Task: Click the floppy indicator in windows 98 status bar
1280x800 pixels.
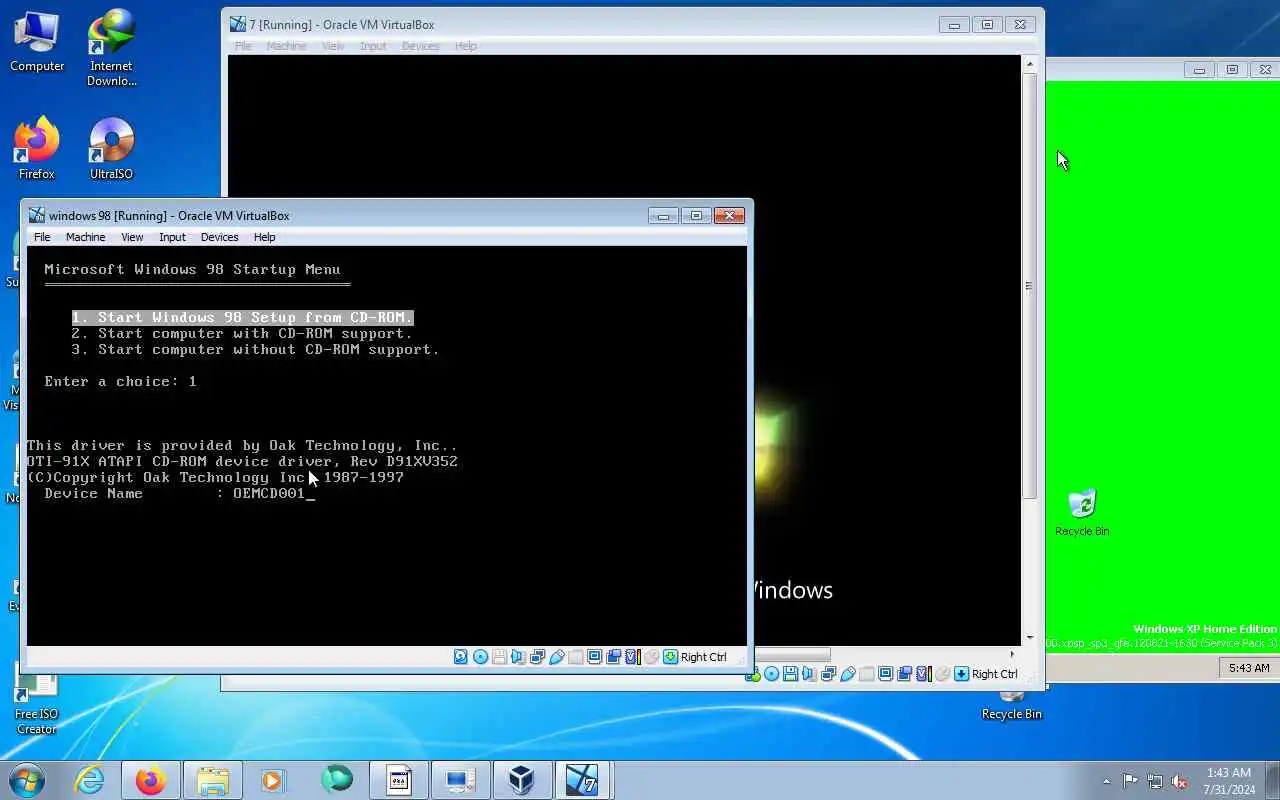Action: tap(499, 657)
